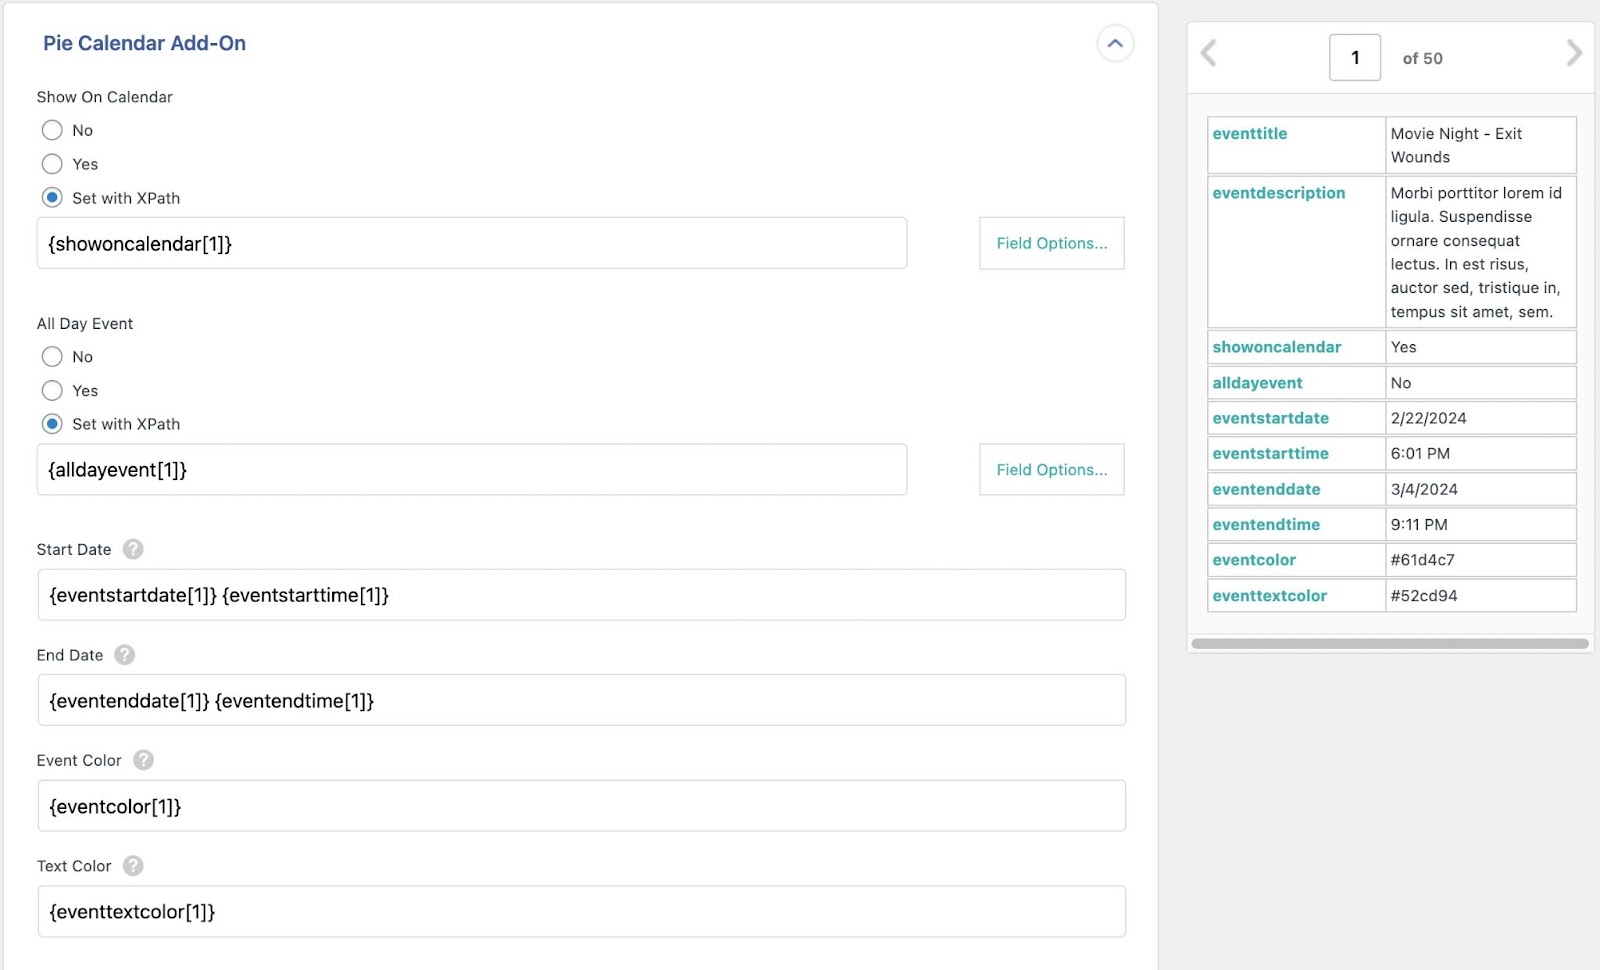Focus the End Date input field

click(581, 701)
